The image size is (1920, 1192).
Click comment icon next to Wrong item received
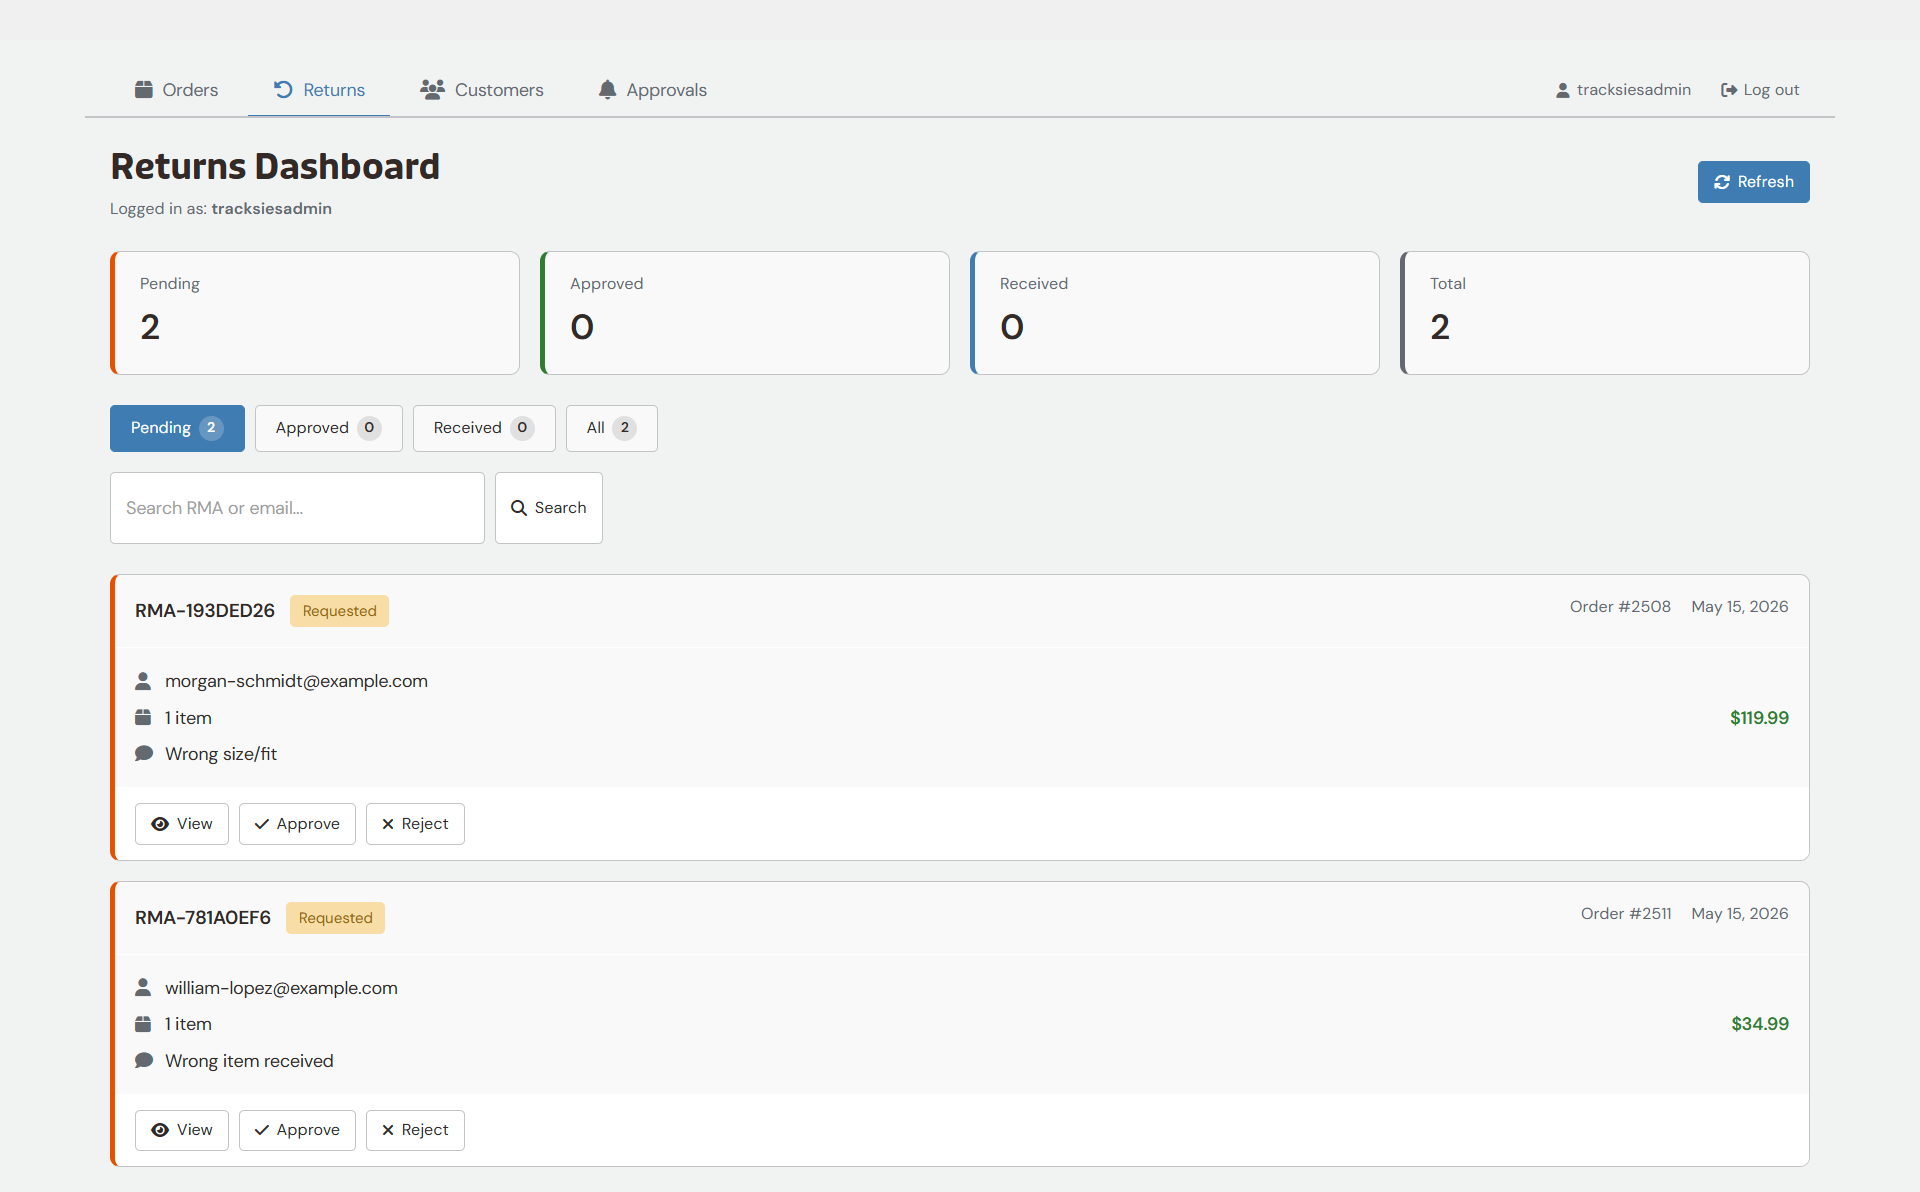coord(144,1061)
